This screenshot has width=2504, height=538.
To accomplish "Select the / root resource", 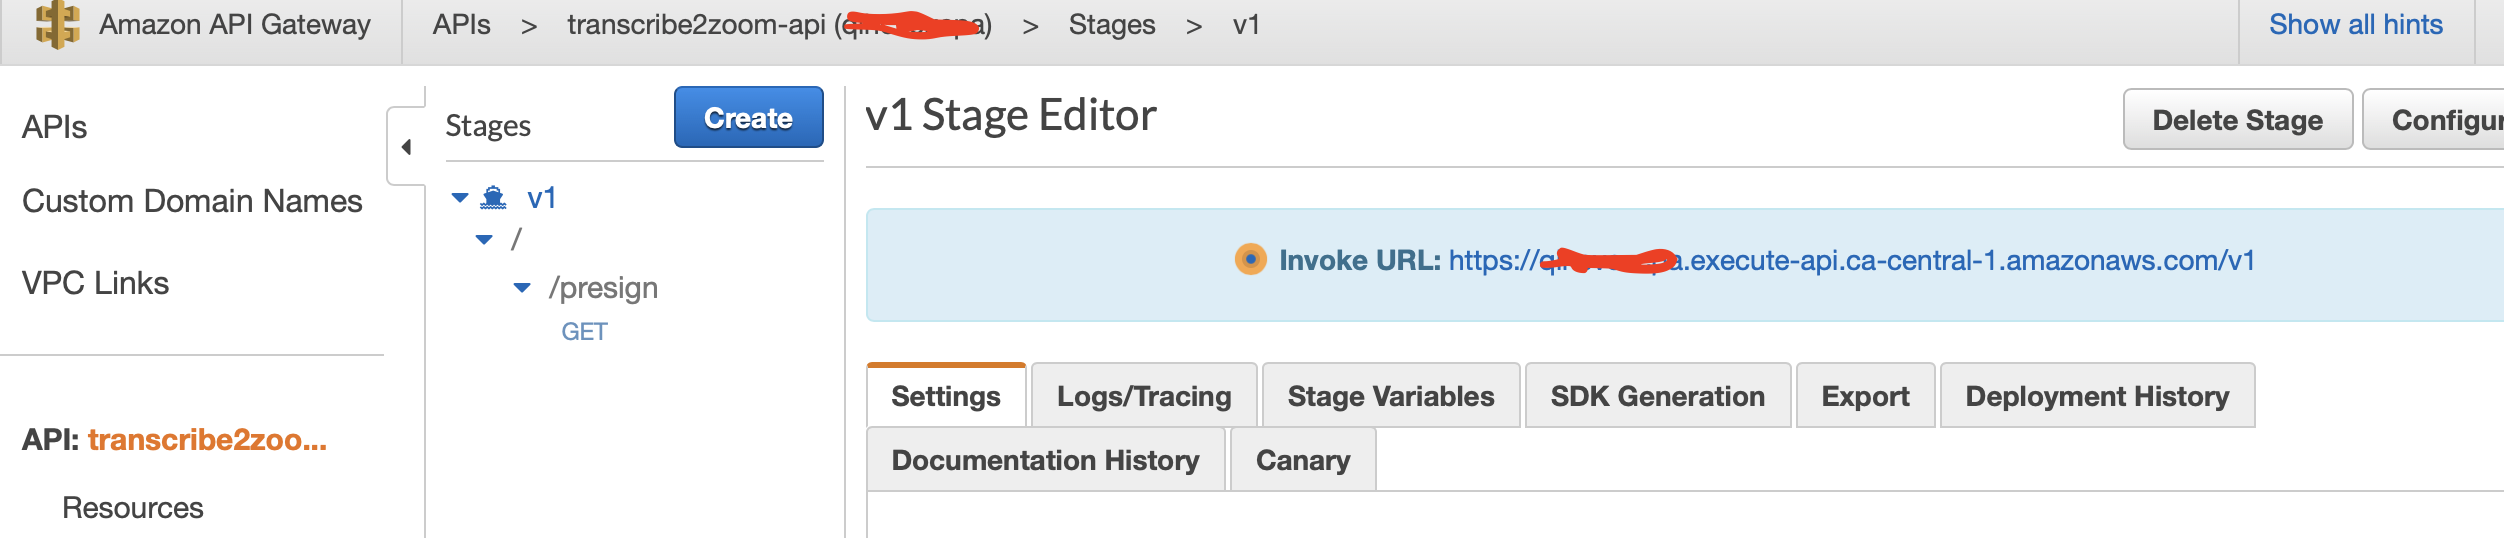I will [x=516, y=239].
